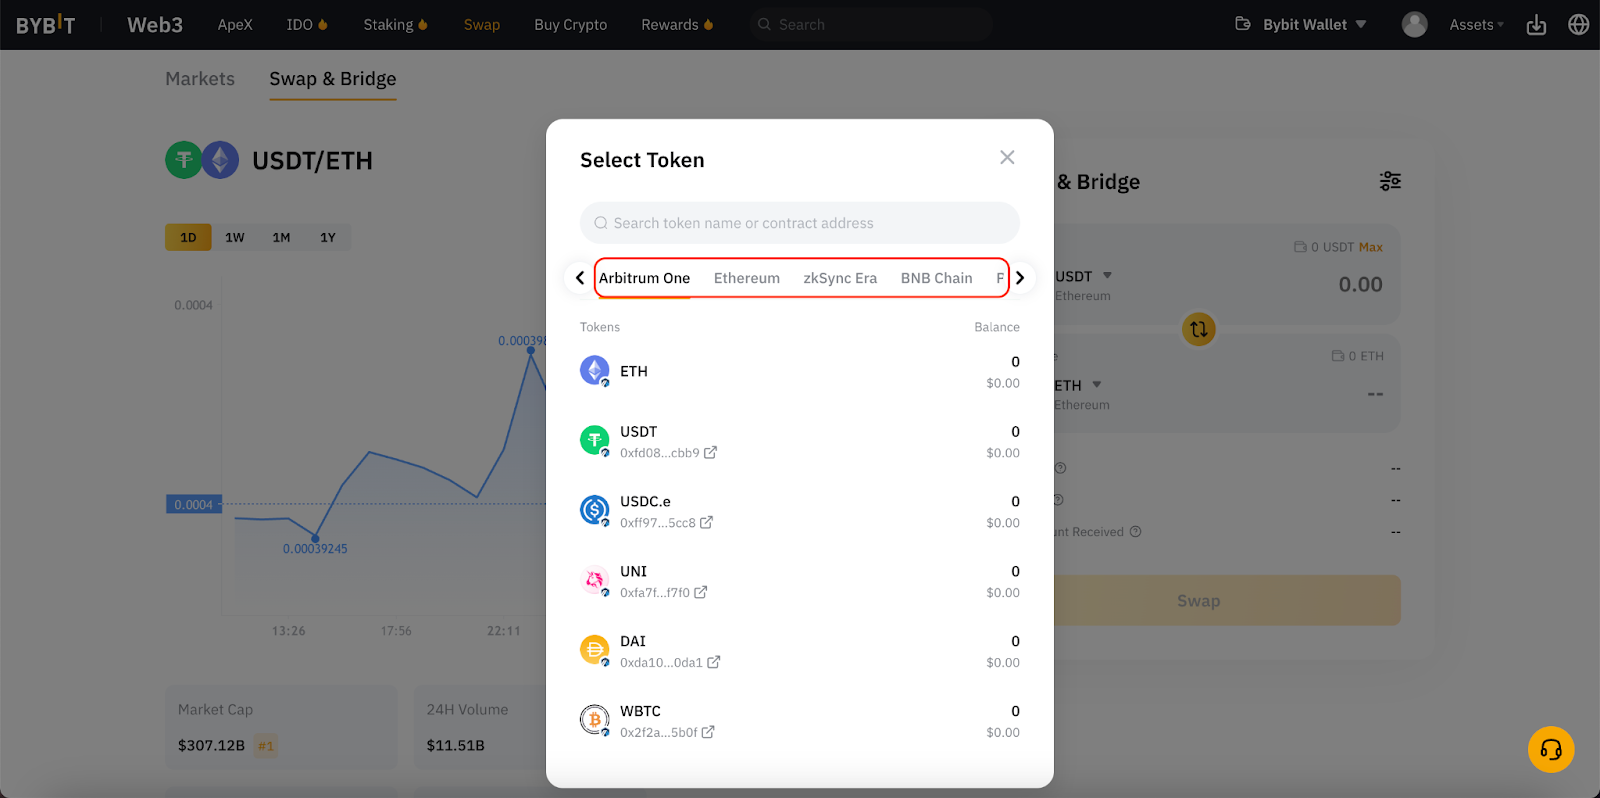1600x798 pixels.
Task: Select 1D chart range
Action: click(188, 237)
